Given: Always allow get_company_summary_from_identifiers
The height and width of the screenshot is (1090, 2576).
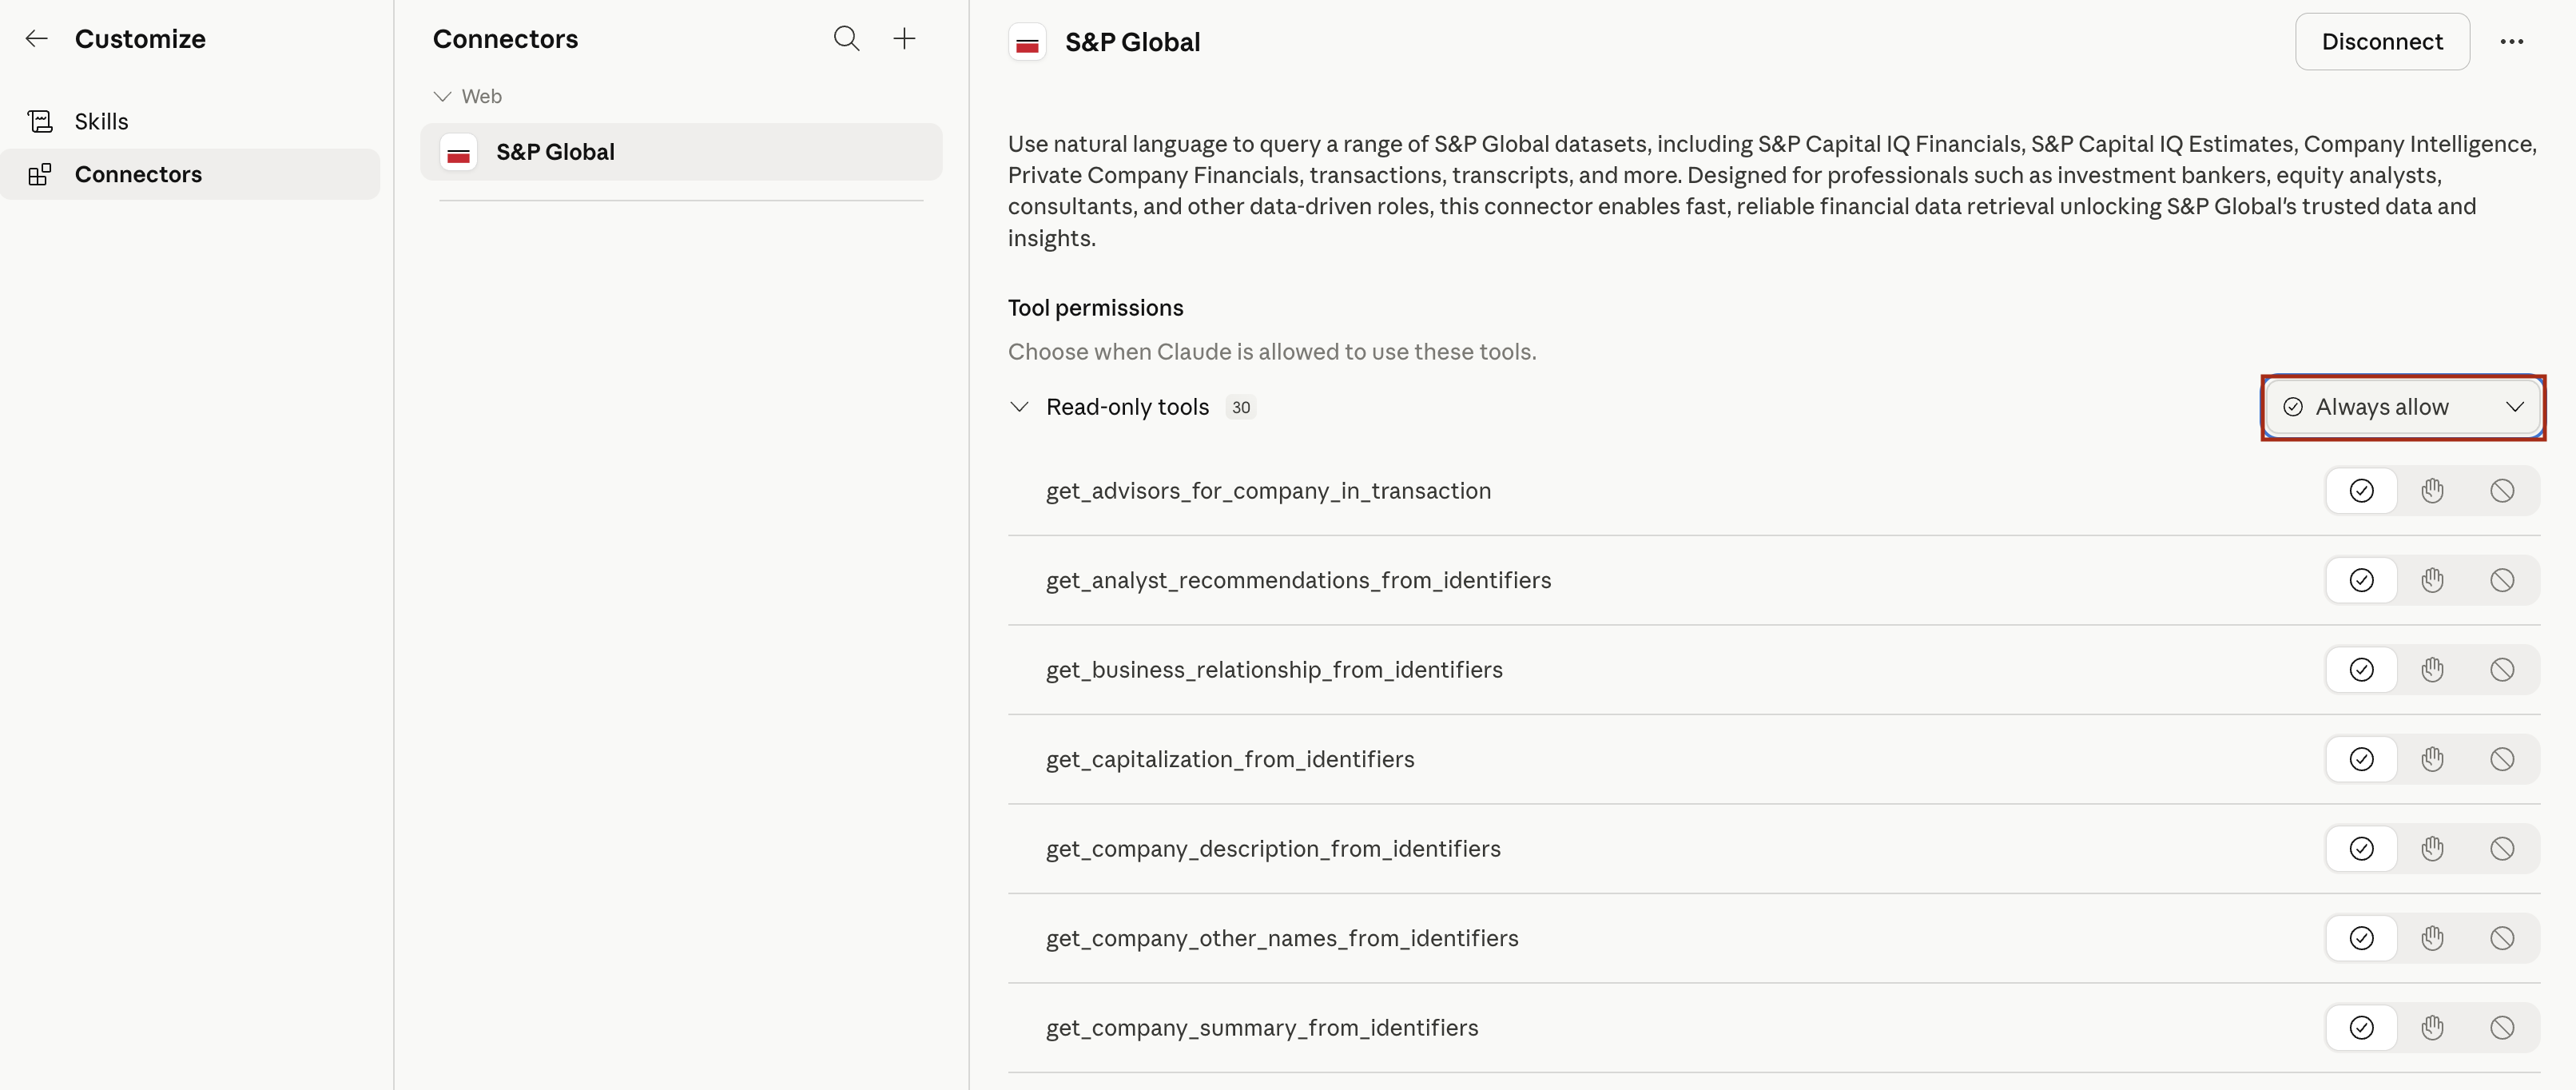Looking at the screenshot, I should (x=2361, y=1028).
